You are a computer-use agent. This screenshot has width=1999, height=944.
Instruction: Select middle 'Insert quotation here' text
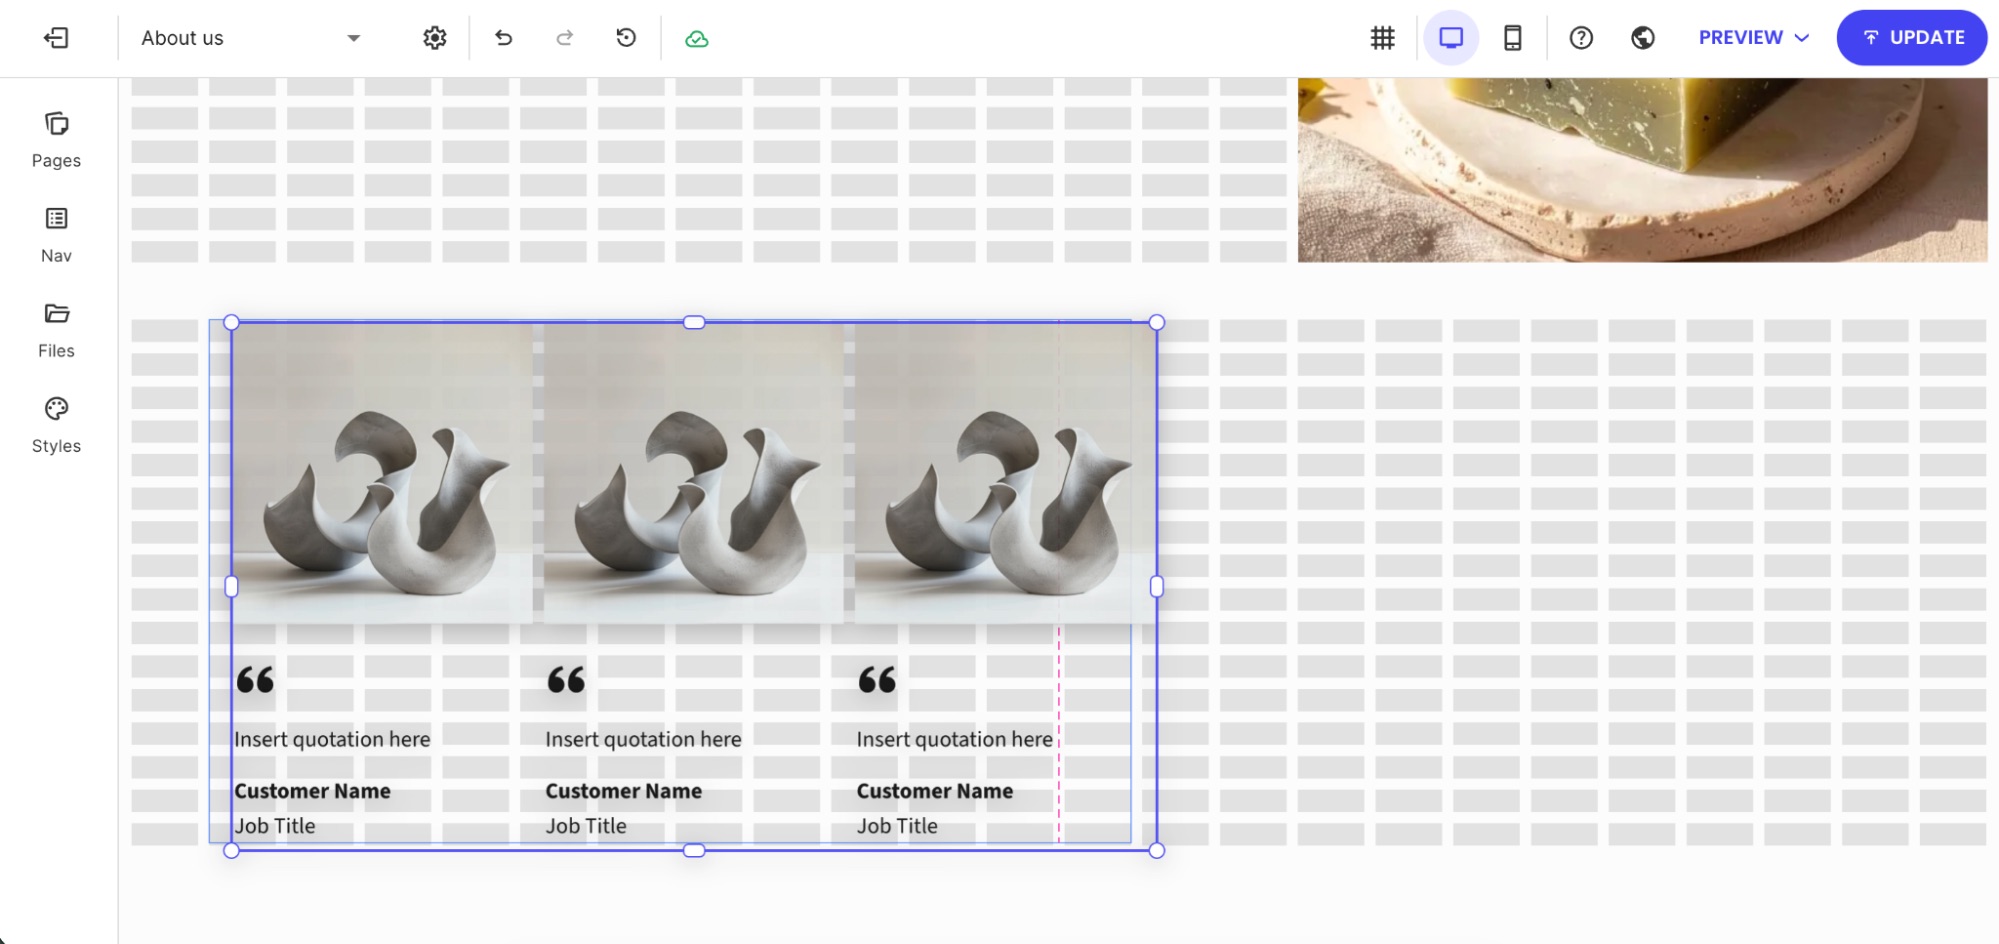[x=643, y=739]
